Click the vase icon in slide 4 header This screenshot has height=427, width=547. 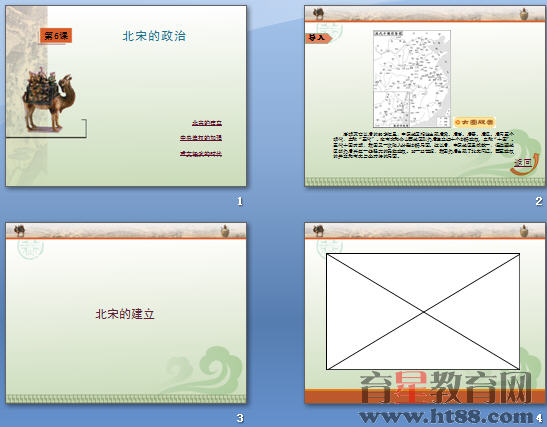coord(524,231)
